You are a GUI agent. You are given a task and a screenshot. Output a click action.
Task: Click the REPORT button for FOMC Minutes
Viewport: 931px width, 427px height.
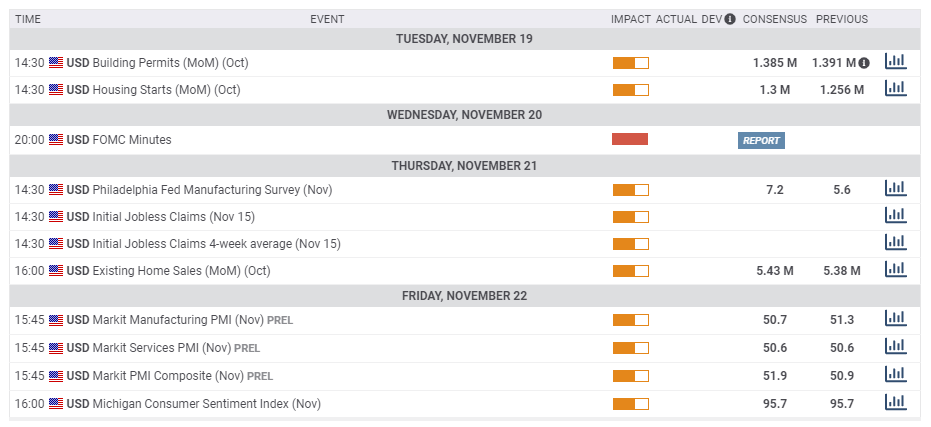tap(761, 141)
